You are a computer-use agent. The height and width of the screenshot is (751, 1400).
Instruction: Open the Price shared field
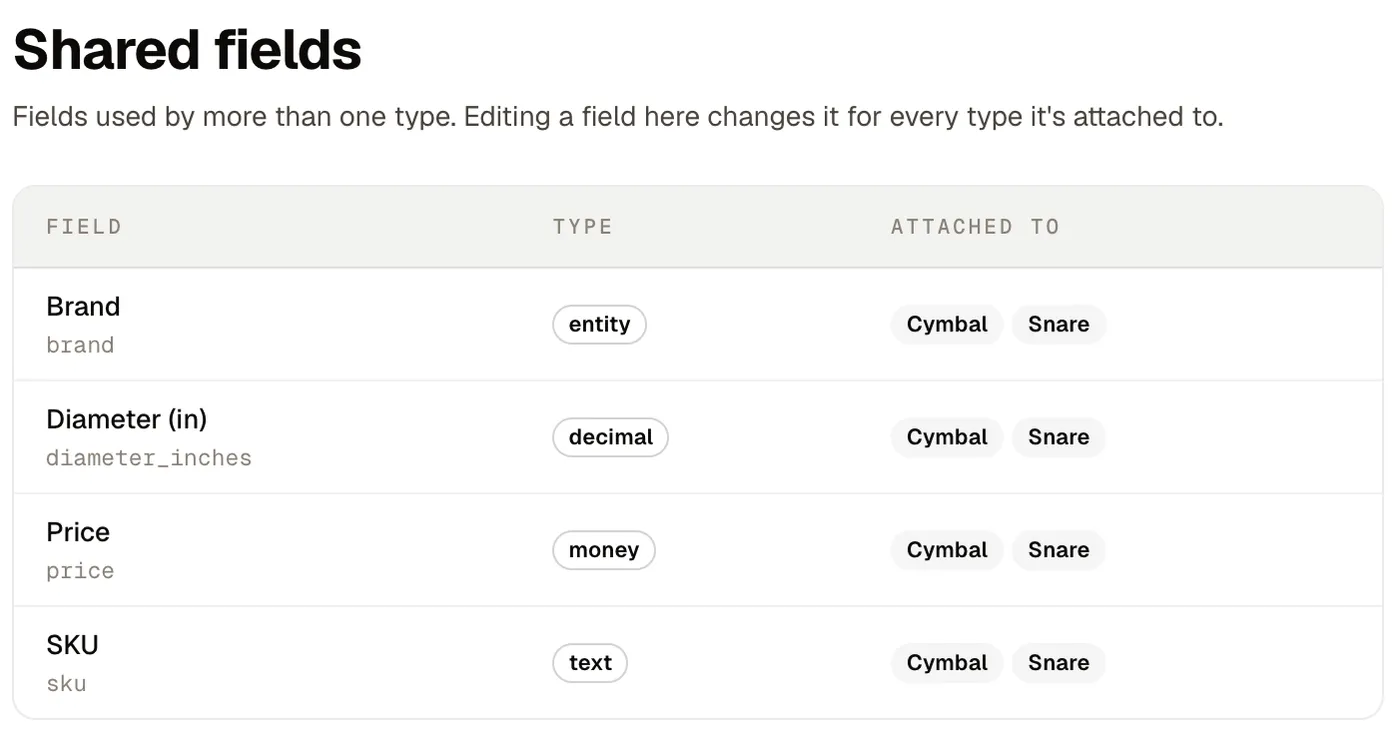698,550
